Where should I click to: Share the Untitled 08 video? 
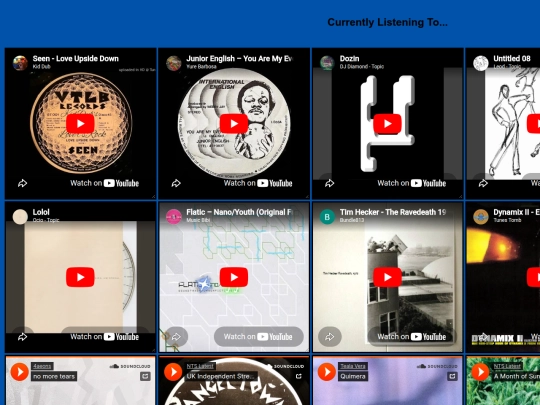click(x=483, y=183)
